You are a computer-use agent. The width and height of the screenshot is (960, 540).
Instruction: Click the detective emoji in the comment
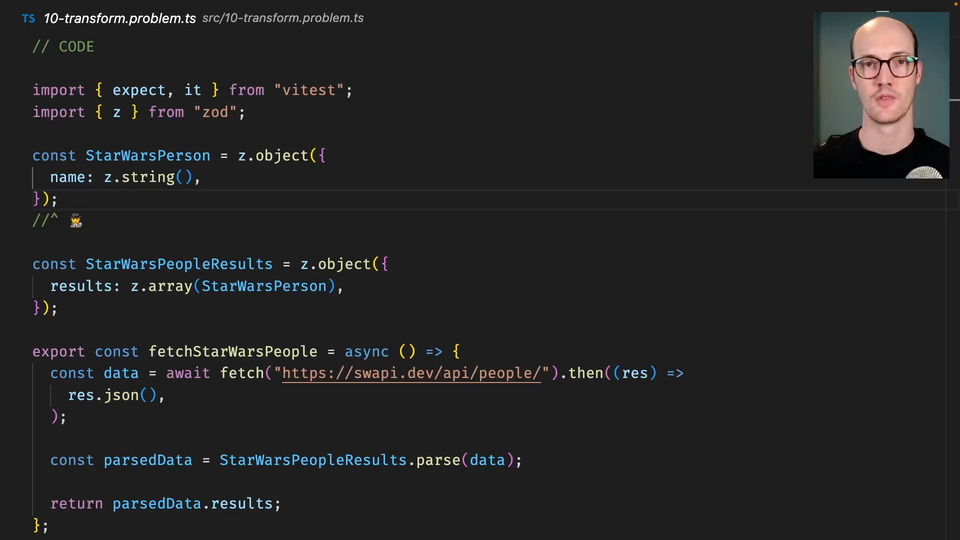coord(76,221)
